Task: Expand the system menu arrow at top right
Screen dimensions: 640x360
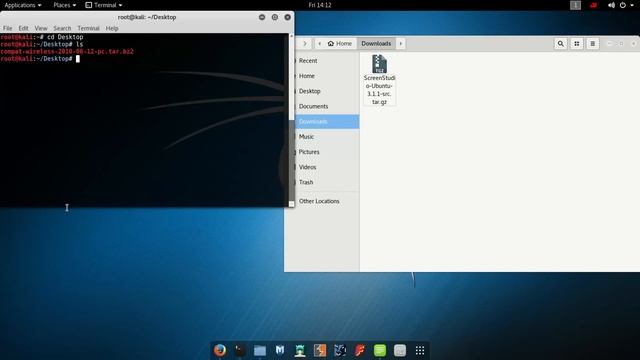Action: tap(632, 5)
